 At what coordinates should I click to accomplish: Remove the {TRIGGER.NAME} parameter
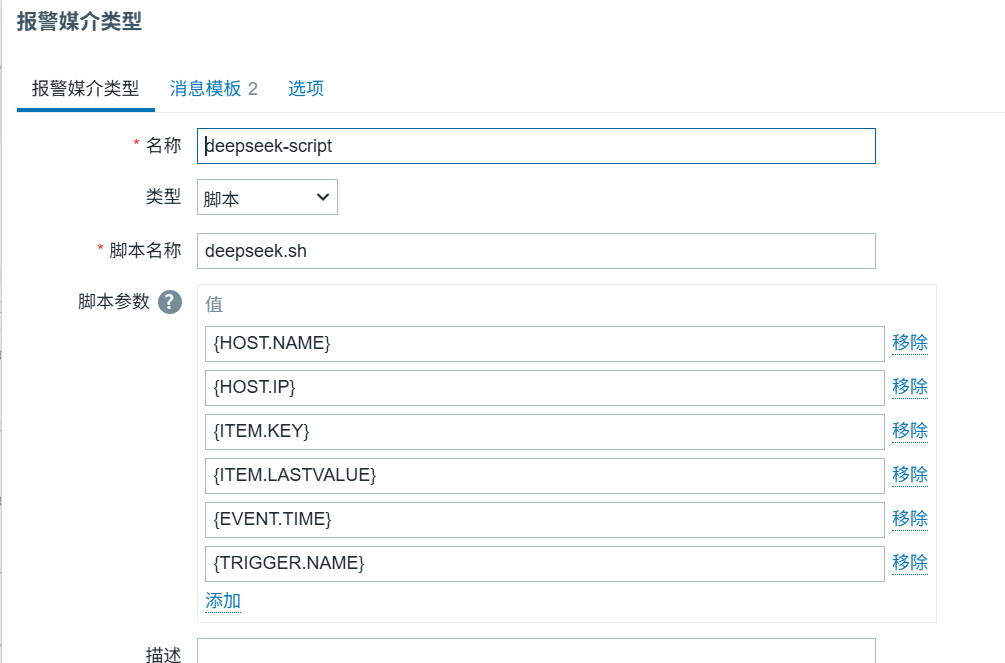pyautogui.click(x=909, y=563)
